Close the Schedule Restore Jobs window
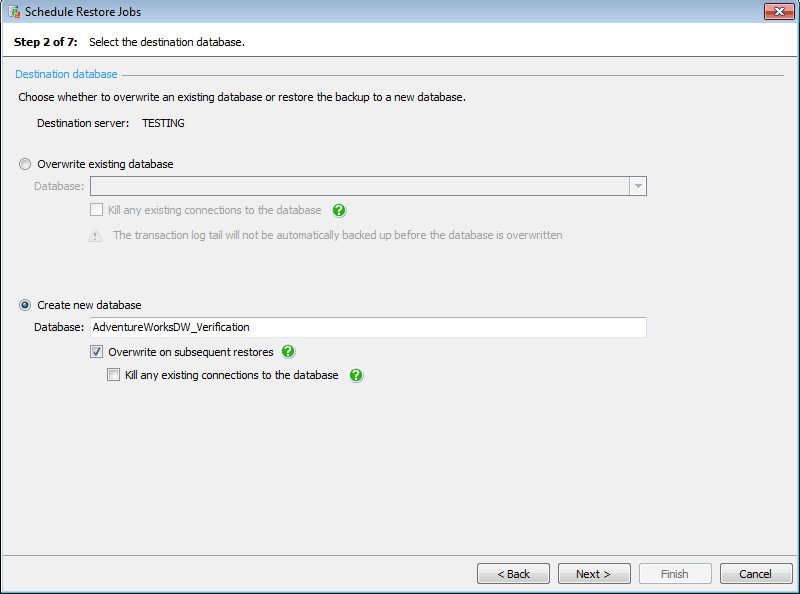 [779, 11]
